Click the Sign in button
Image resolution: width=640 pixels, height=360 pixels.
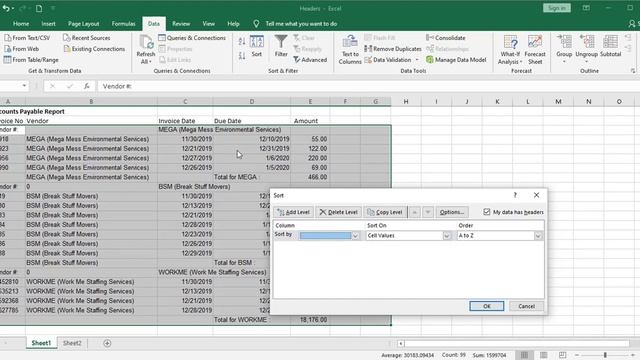(x=557, y=8)
